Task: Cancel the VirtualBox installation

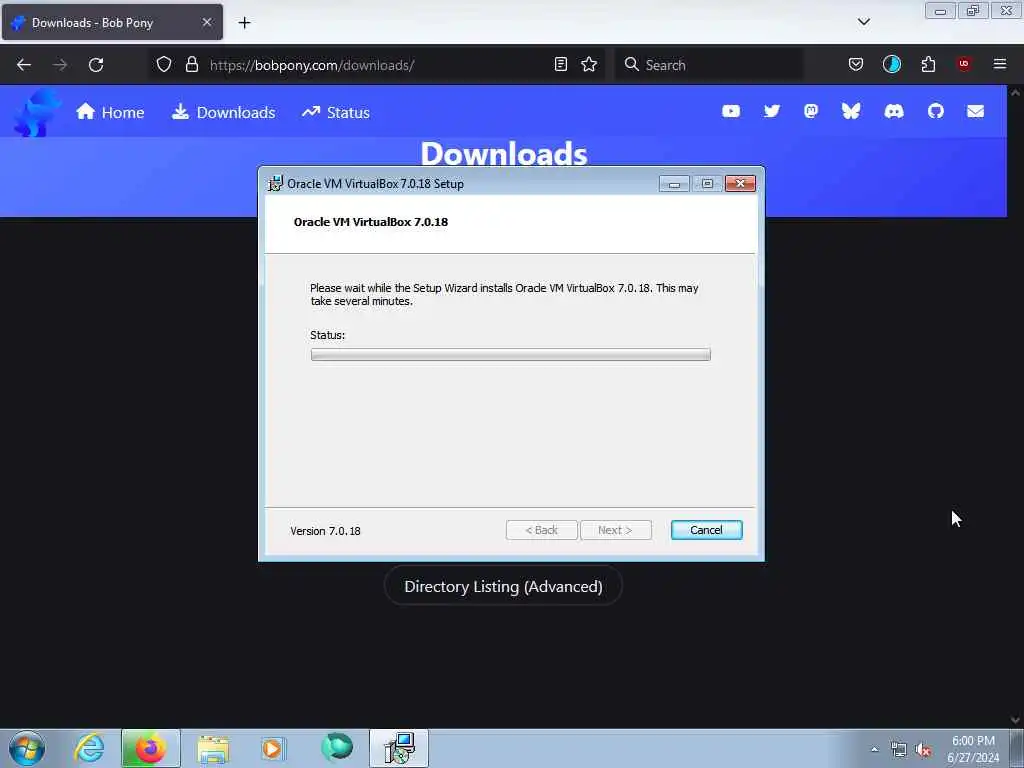Action: pos(706,530)
